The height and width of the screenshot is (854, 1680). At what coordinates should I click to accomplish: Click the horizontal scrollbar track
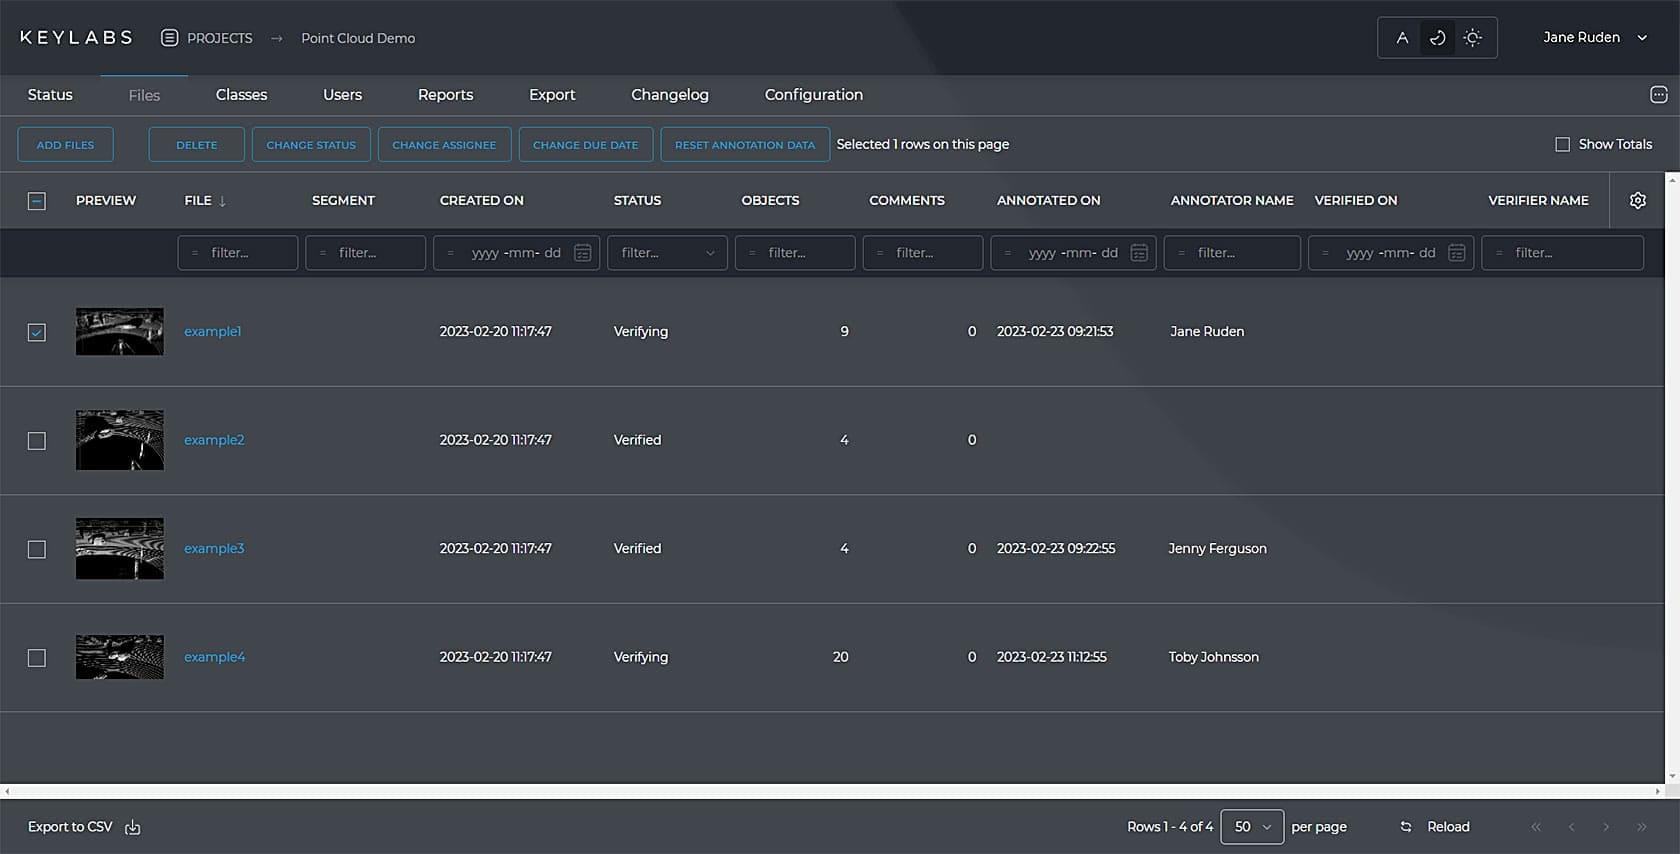tap(832, 791)
